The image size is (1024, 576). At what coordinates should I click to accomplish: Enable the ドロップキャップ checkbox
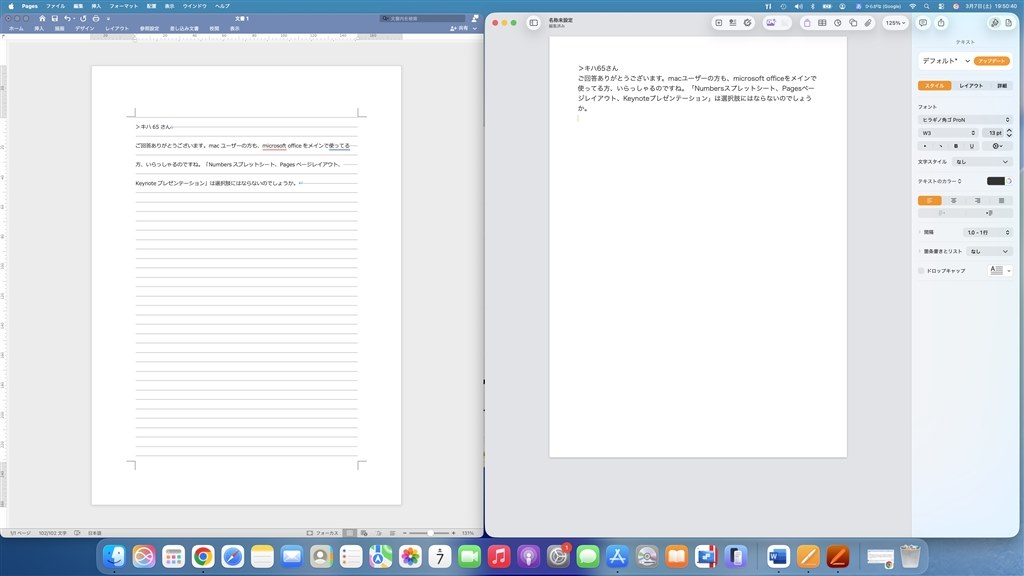click(921, 270)
